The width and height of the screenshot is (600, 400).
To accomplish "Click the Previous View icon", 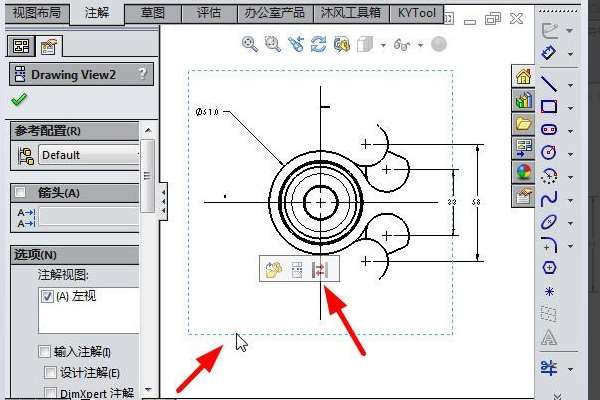I will click(x=295, y=44).
